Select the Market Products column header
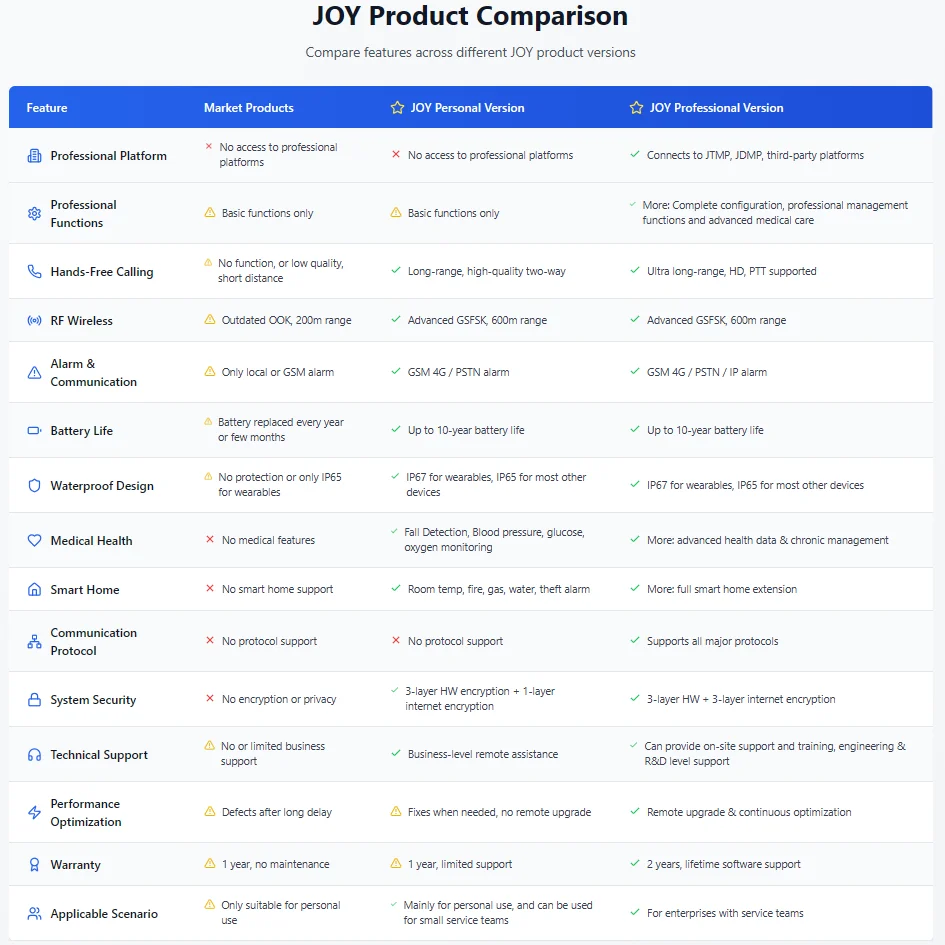The width and height of the screenshot is (945, 945). [x=249, y=108]
